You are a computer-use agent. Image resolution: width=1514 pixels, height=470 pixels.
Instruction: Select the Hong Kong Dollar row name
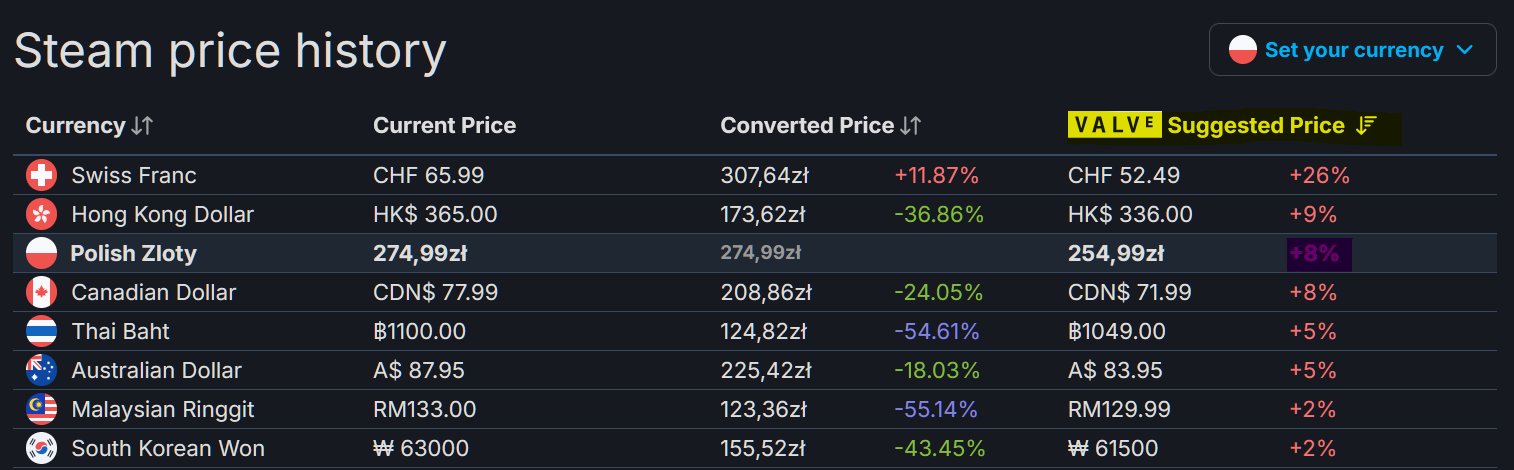coord(162,215)
